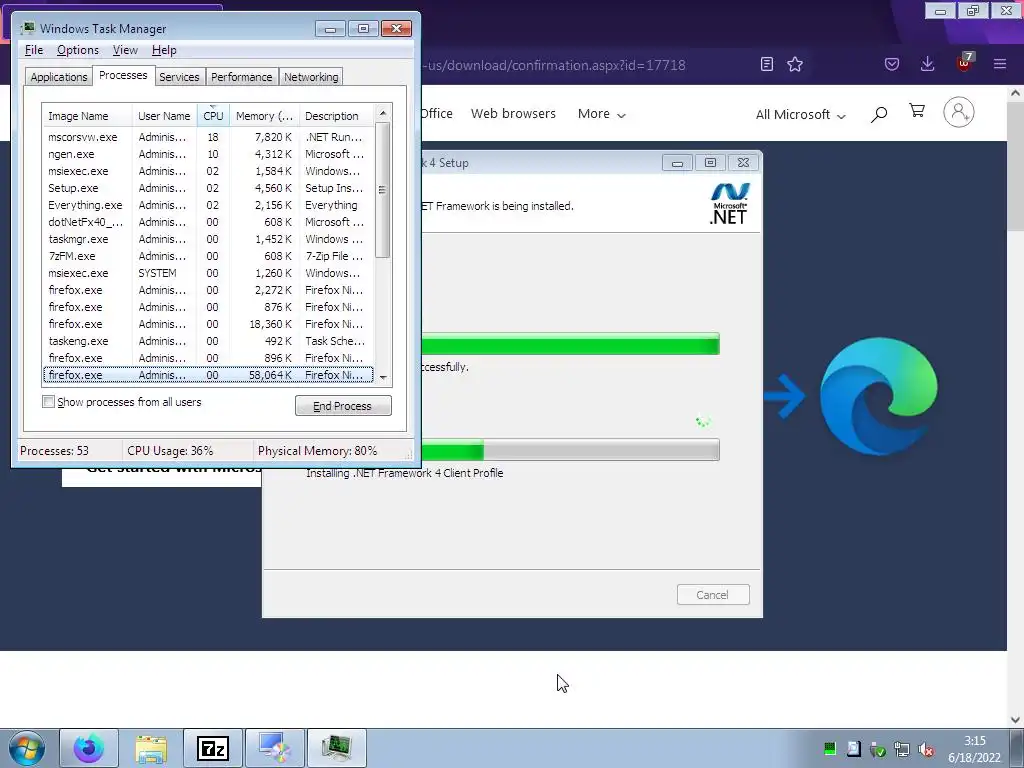The width and height of the screenshot is (1024, 768).
Task: Click browser page scroll up arrow
Action: coord(1016,93)
